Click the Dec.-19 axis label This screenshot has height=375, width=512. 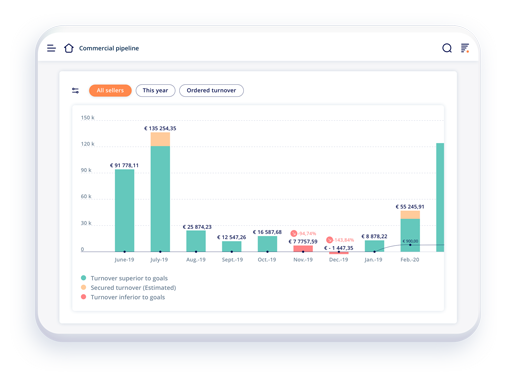tap(338, 260)
